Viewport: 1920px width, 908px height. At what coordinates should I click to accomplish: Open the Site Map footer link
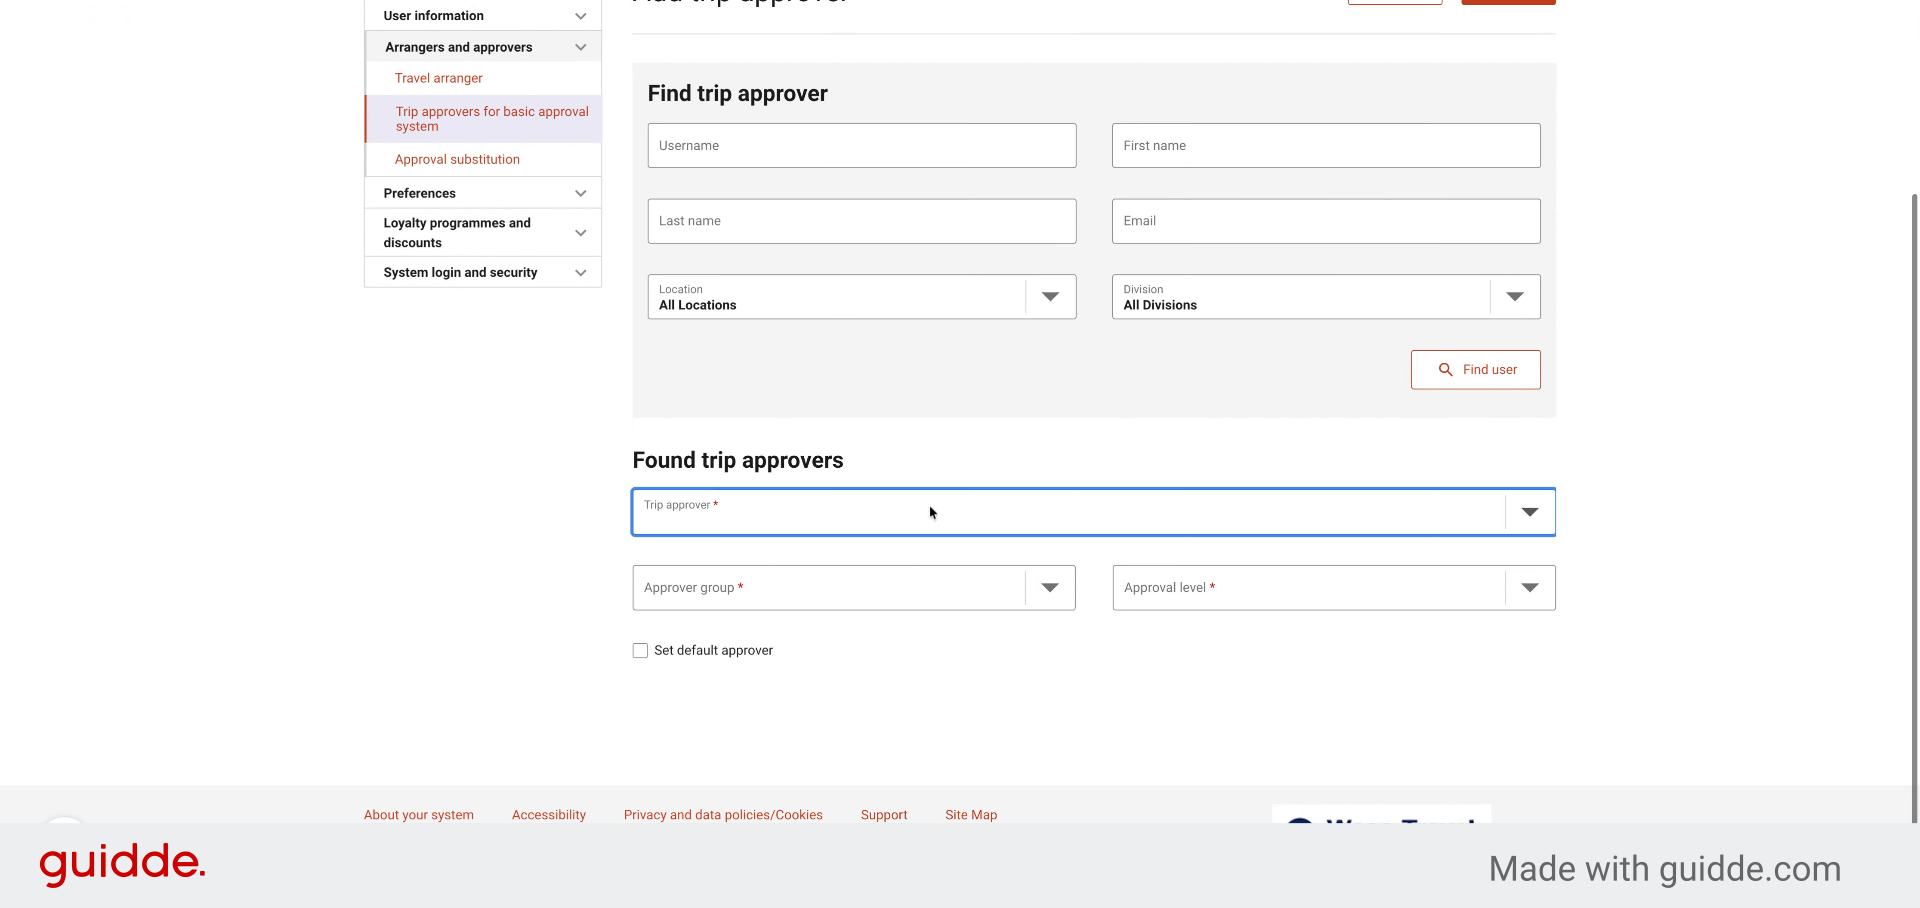point(971,815)
